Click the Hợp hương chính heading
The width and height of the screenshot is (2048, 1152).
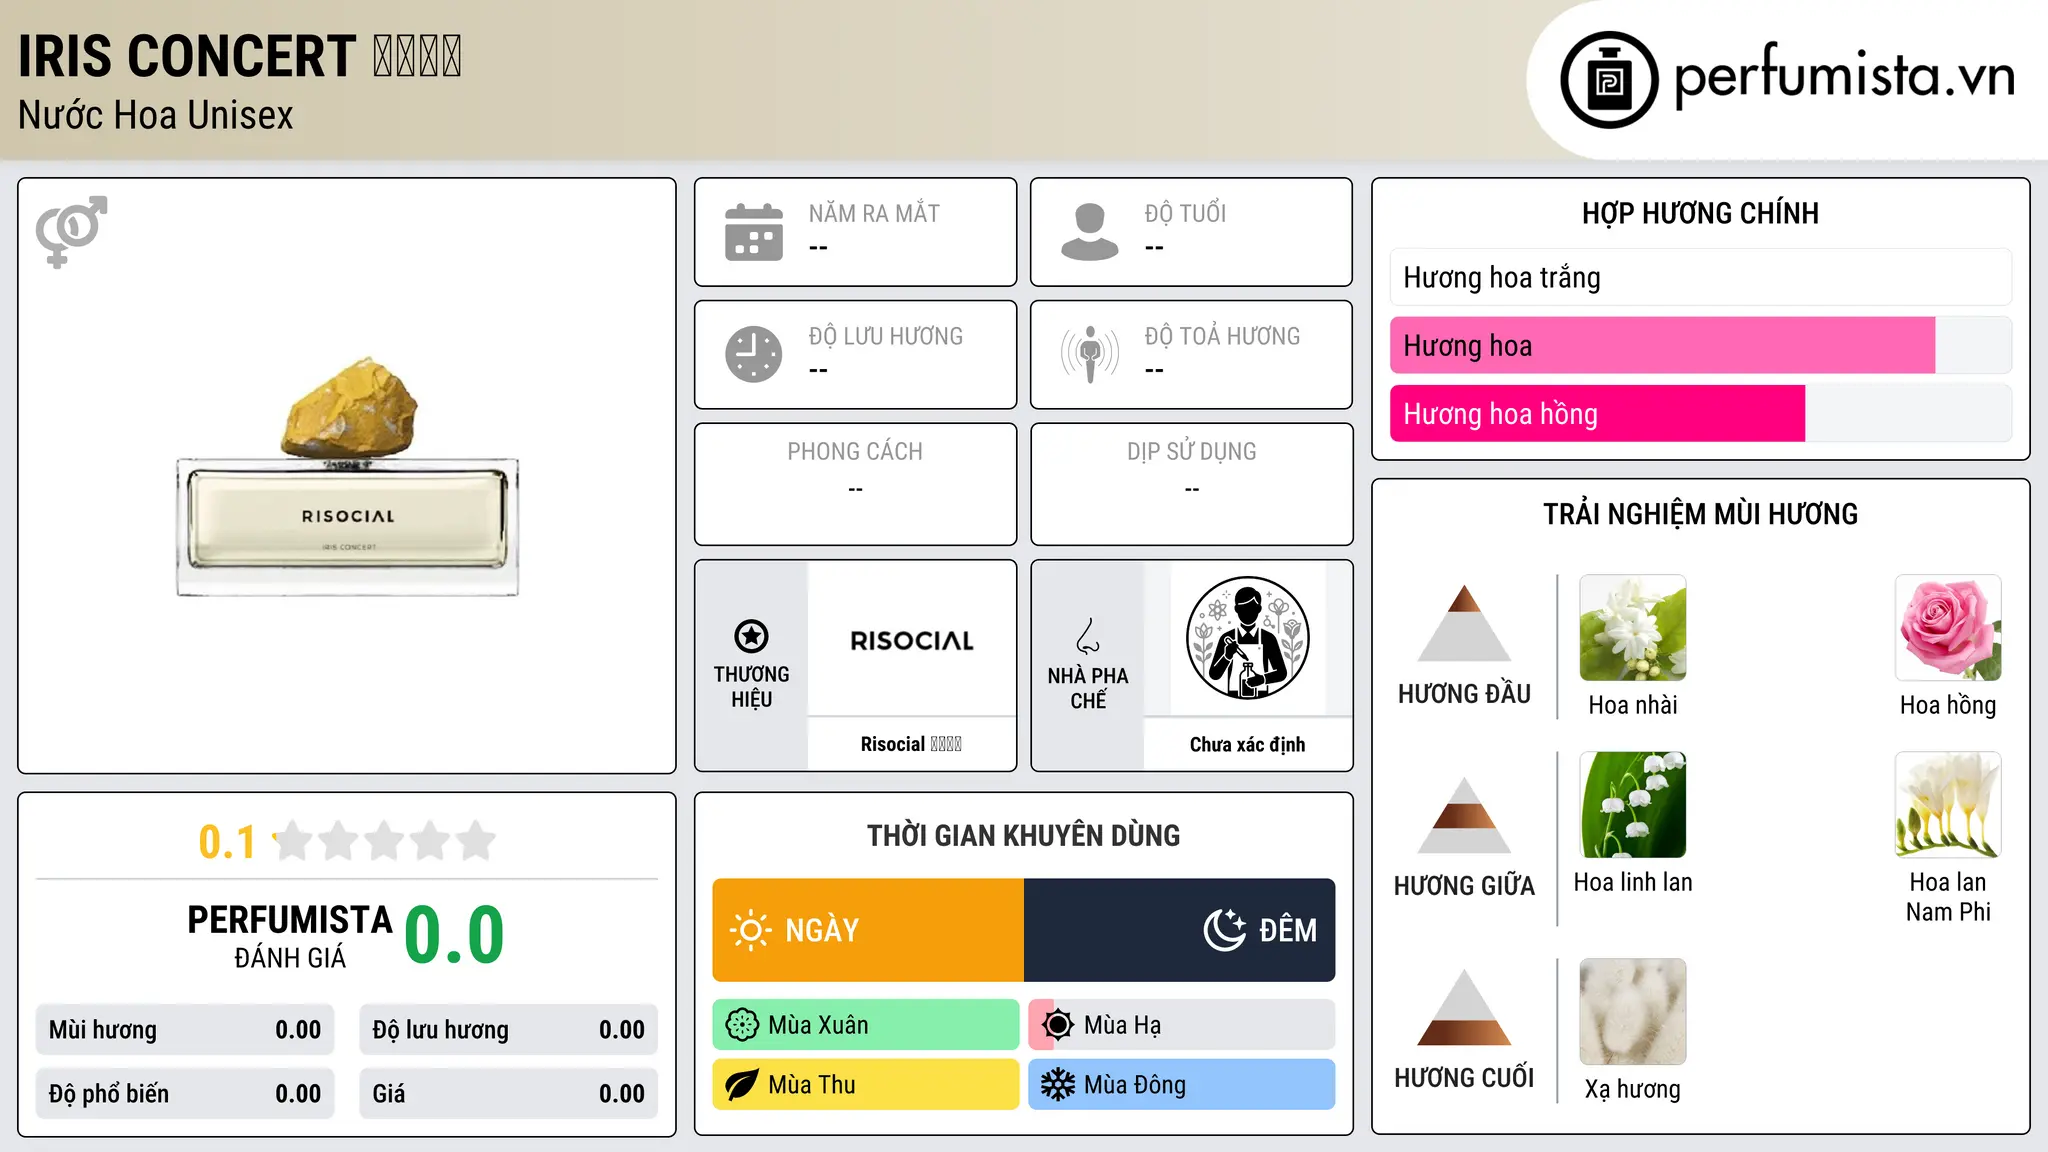click(1700, 213)
